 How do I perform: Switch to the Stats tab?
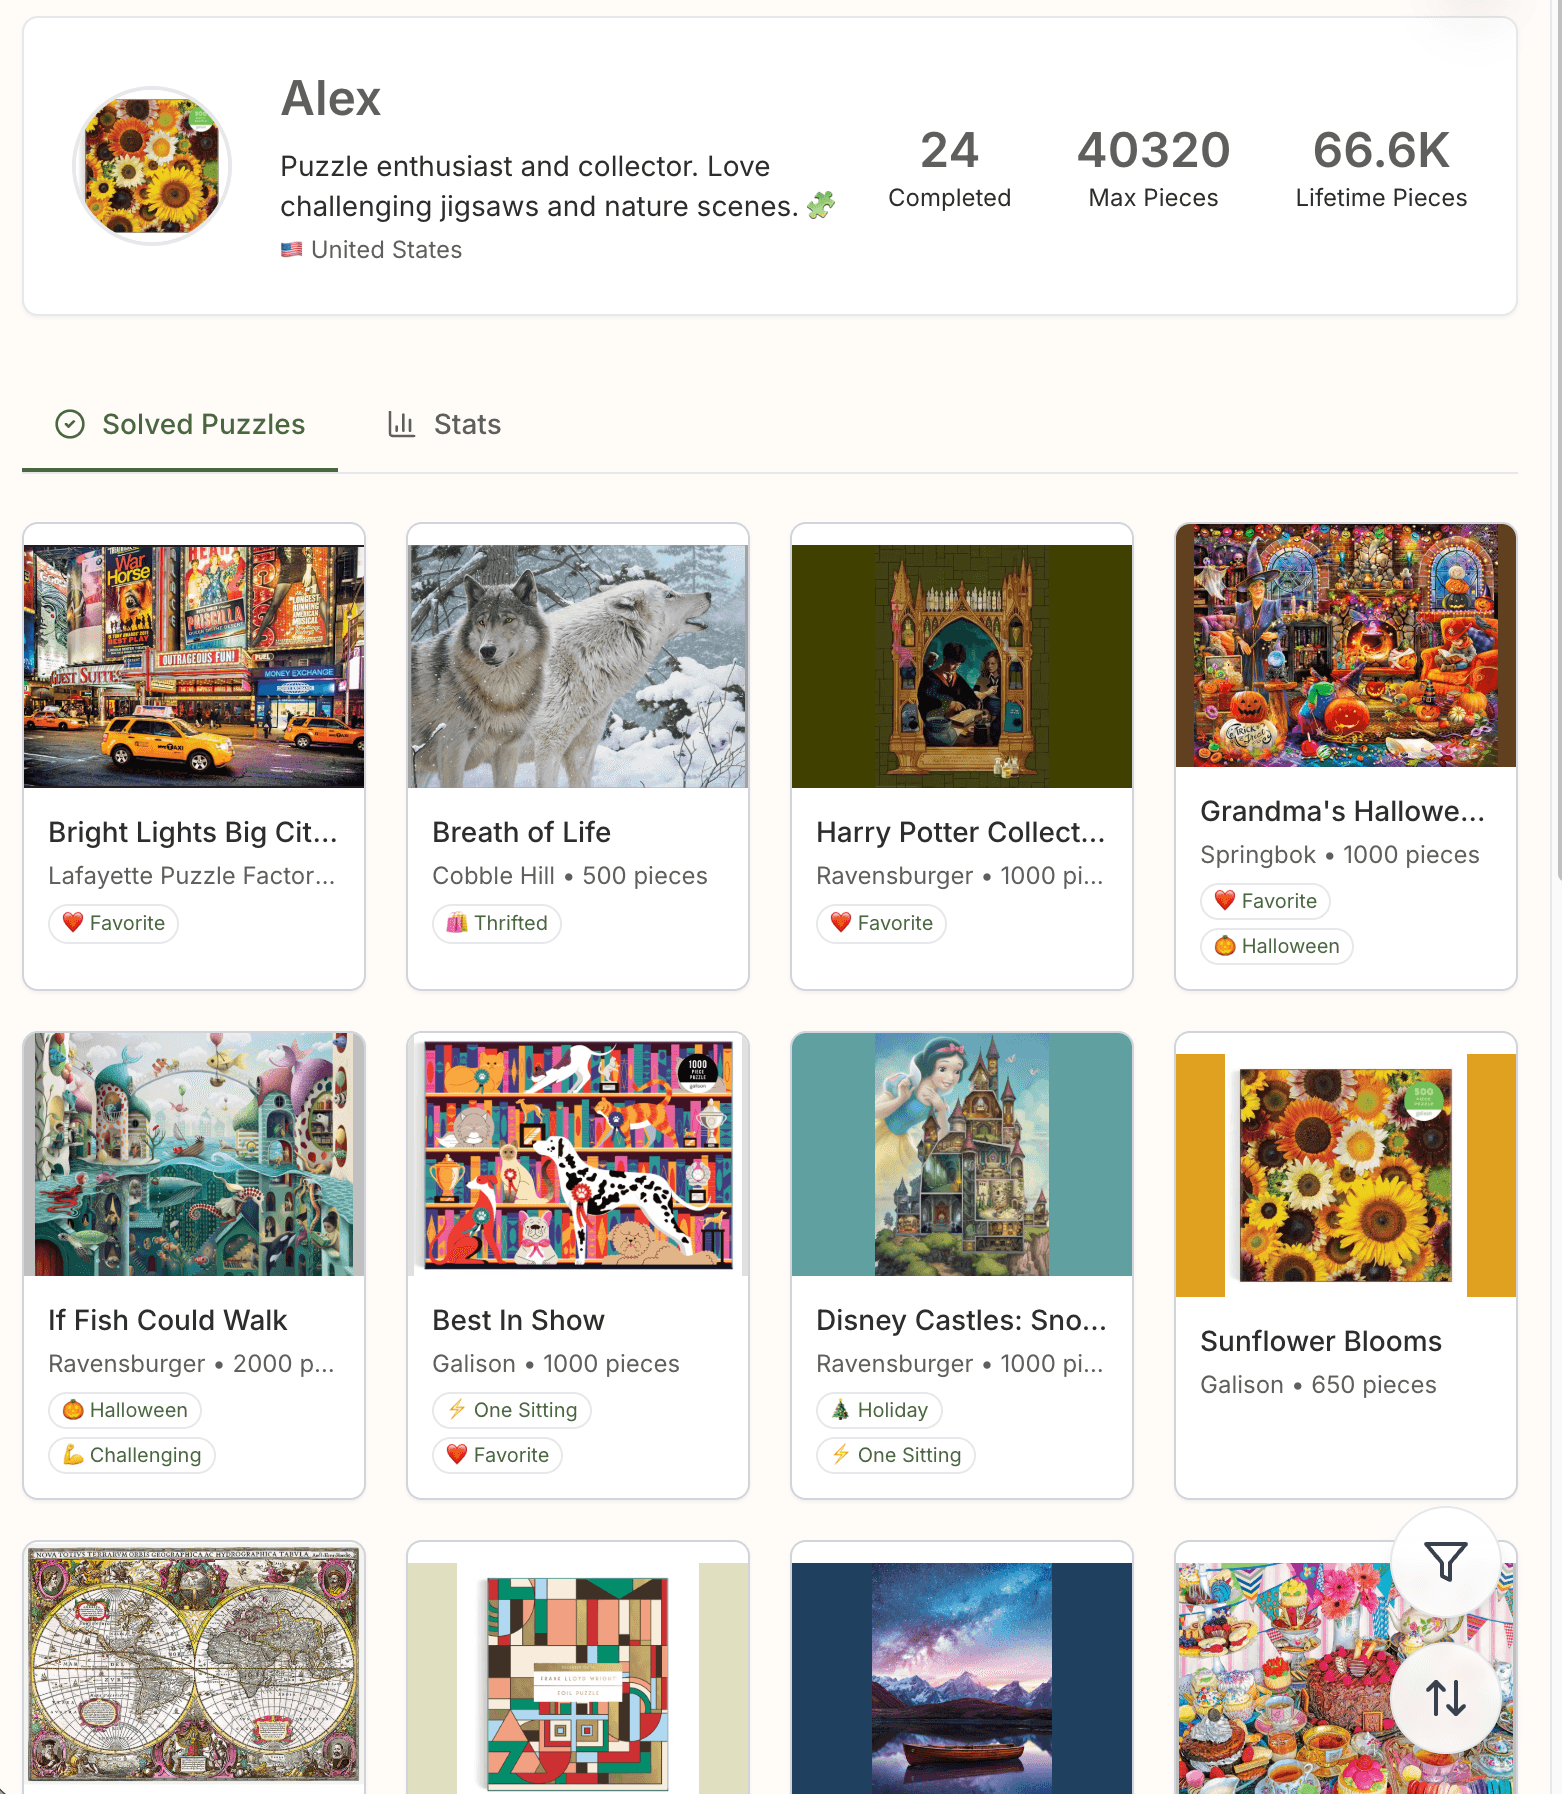466,424
